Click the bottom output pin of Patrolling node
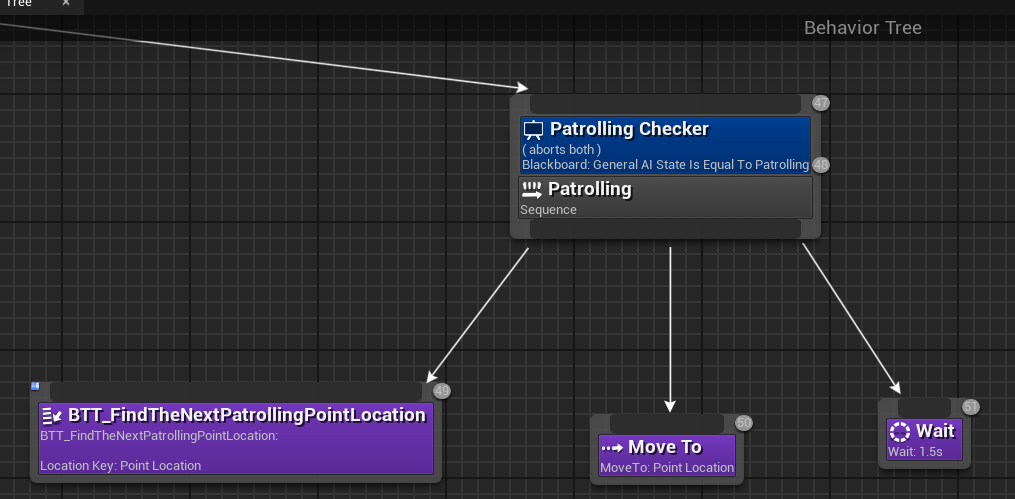1015x499 pixels. click(x=665, y=229)
